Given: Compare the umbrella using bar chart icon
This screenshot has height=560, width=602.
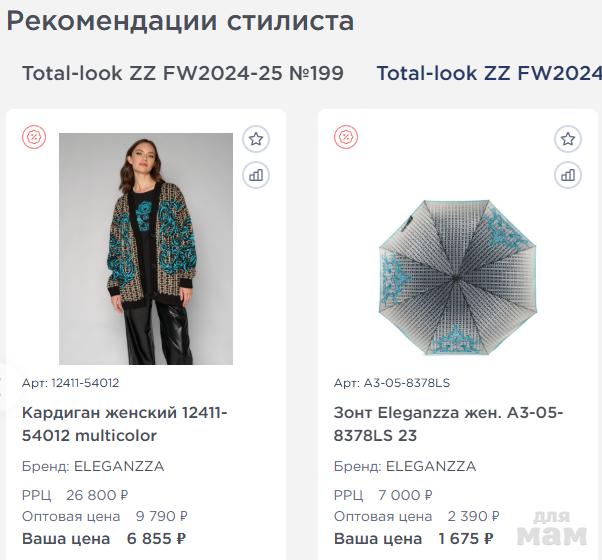Looking at the screenshot, I should click(x=568, y=175).
